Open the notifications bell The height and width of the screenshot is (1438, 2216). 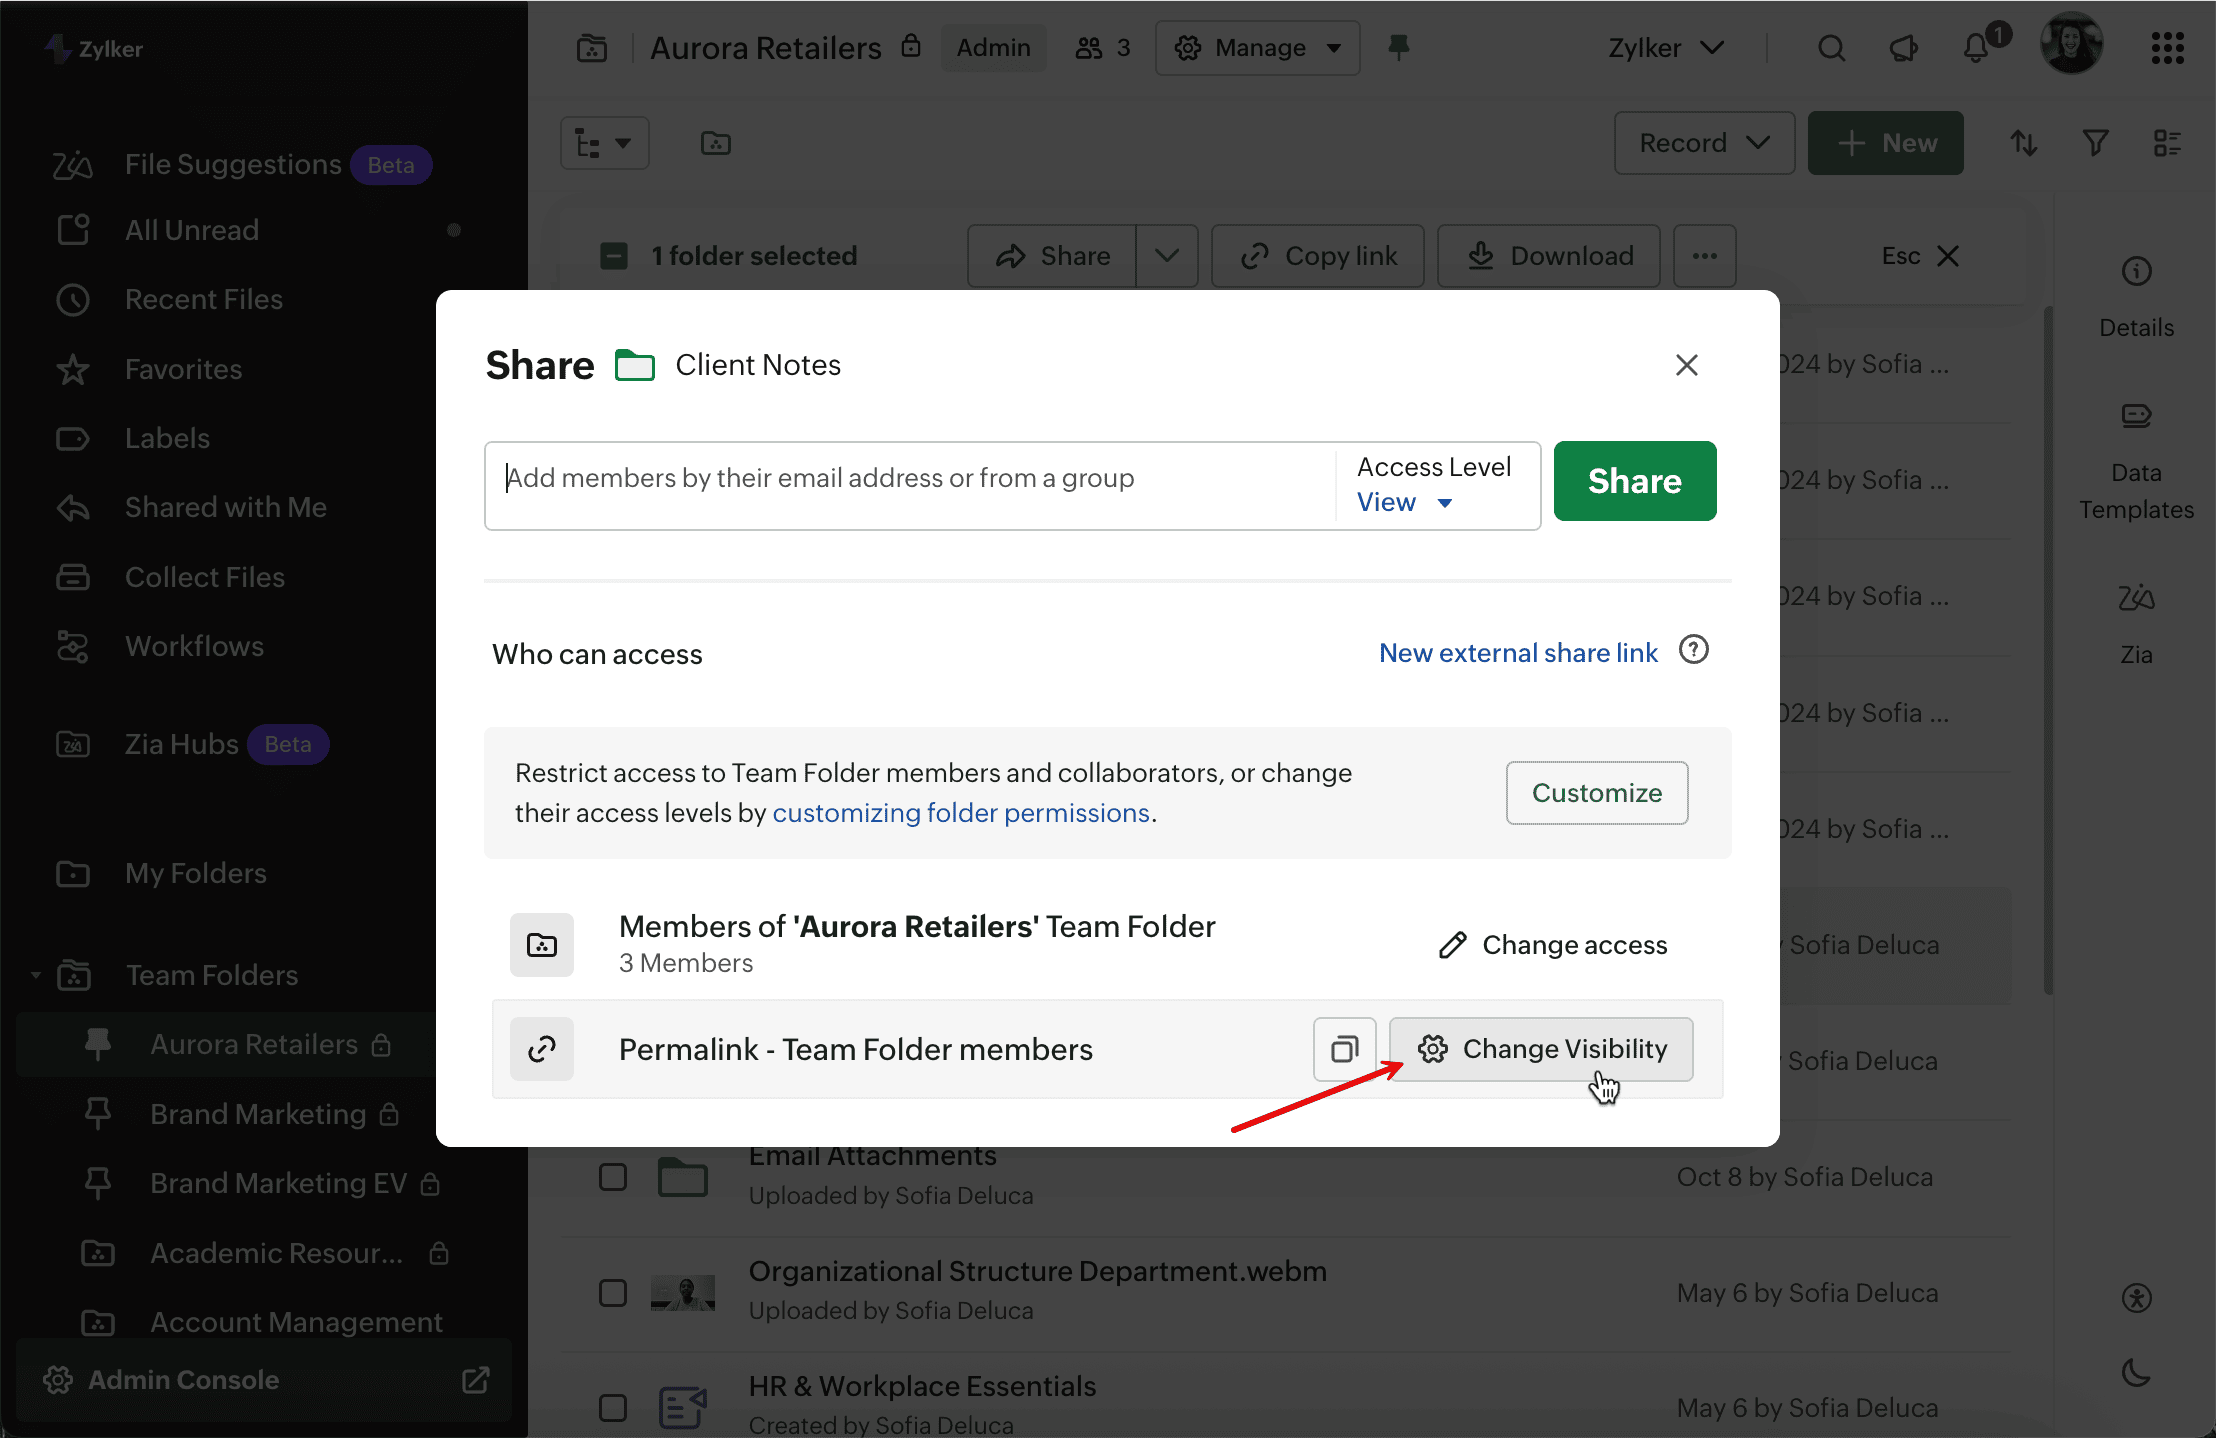[1976, 48]
